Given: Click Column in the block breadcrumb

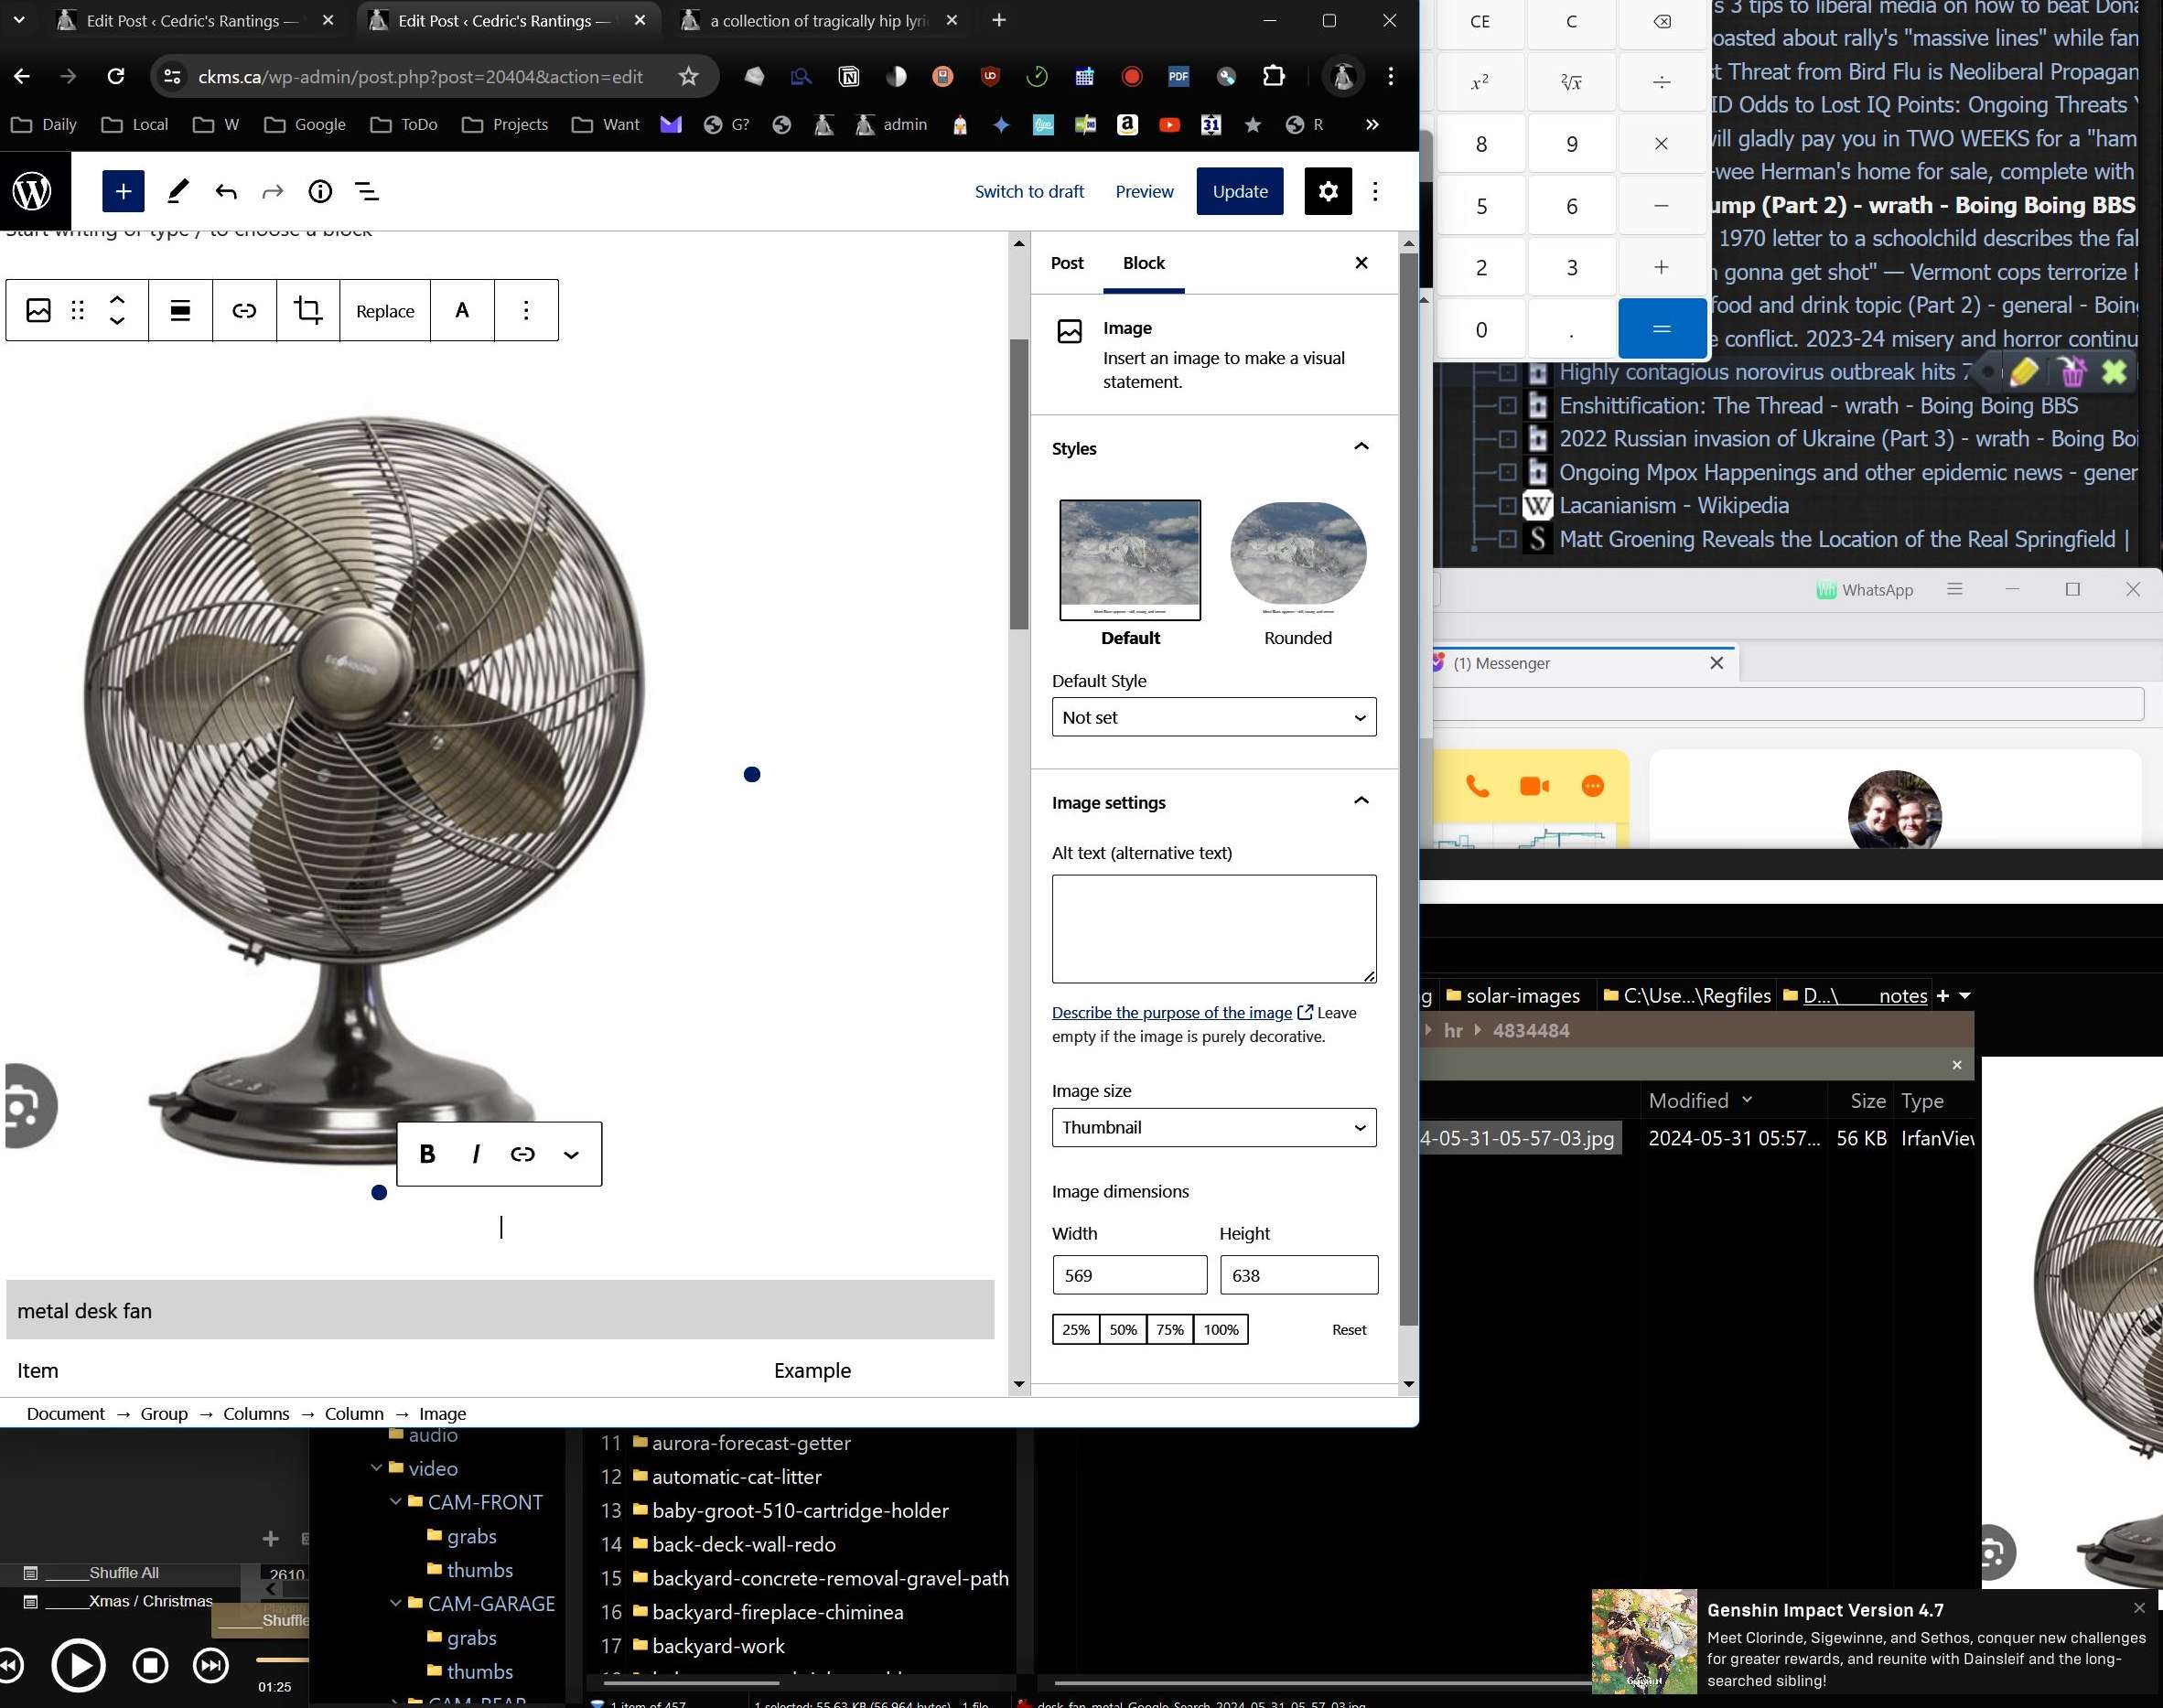Looking at the screenshot, I should 354,1413.
